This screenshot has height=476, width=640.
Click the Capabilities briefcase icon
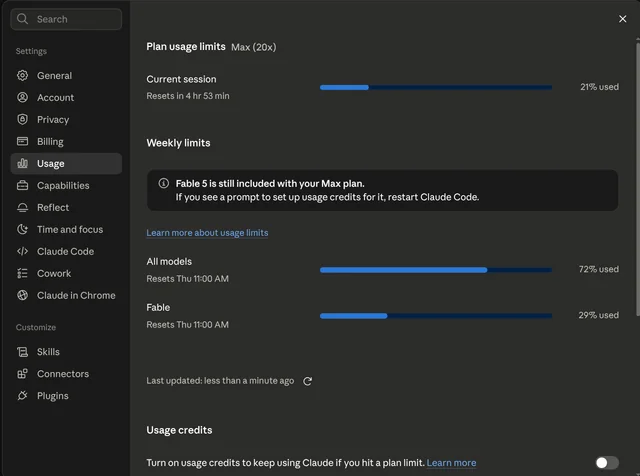pos(22,185)
